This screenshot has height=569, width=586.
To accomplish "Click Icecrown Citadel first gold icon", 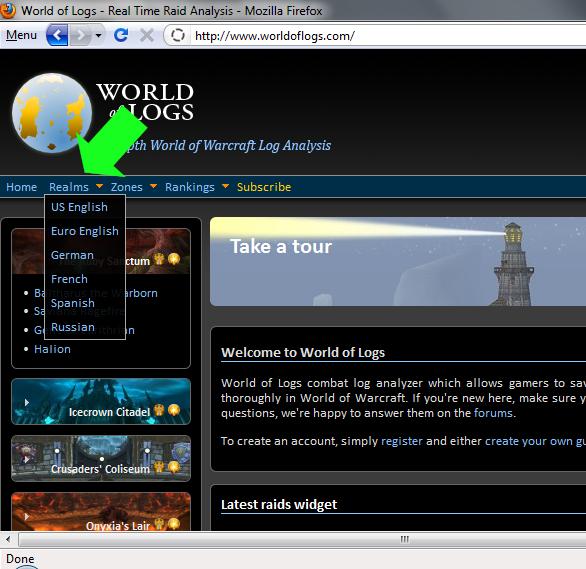I will pyautogui.click(x=159, y=410).
